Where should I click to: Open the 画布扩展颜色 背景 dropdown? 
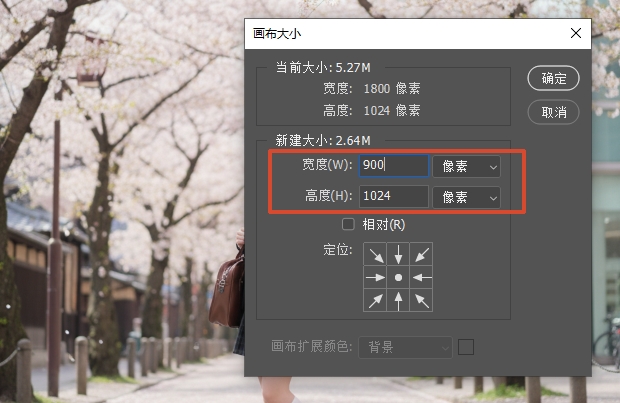[x=405, y=347]
